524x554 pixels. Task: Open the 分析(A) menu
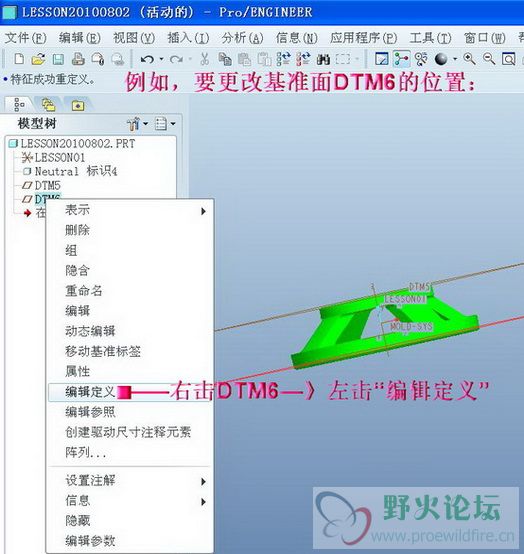[242, 38]
